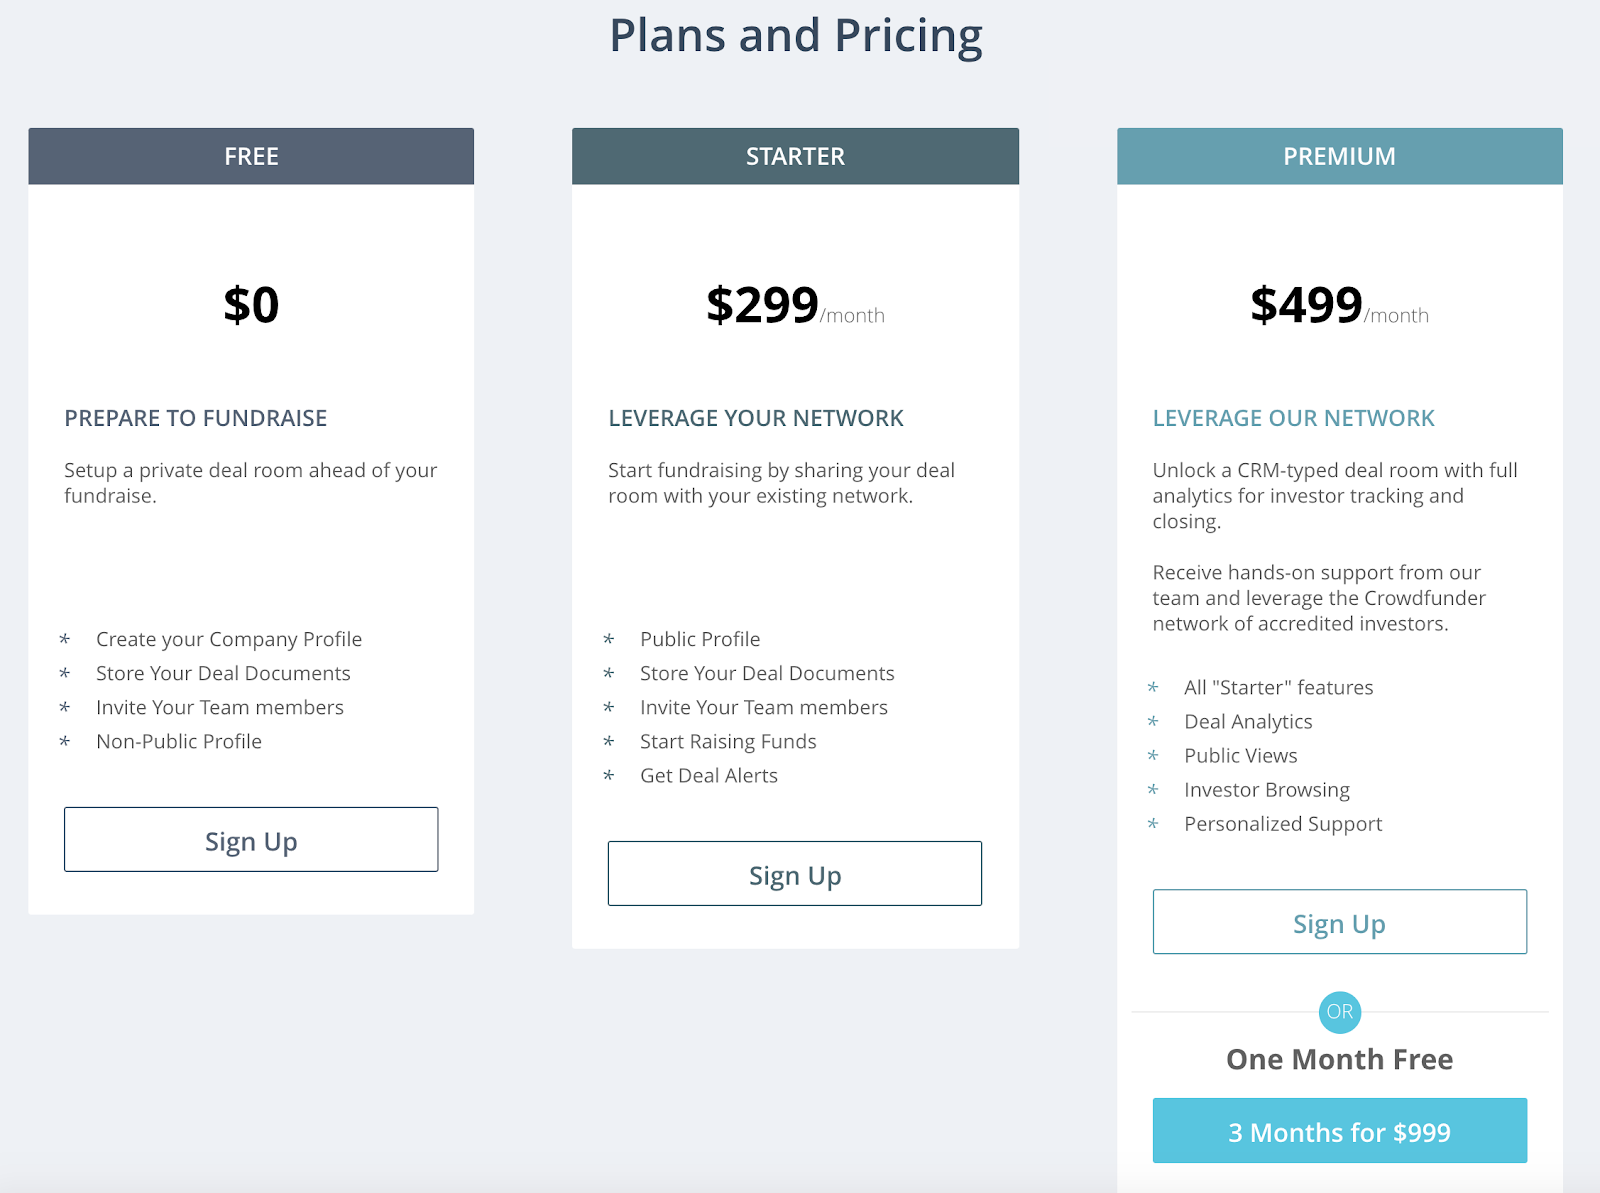Click the Plans and Pricing title

[796, 36]
